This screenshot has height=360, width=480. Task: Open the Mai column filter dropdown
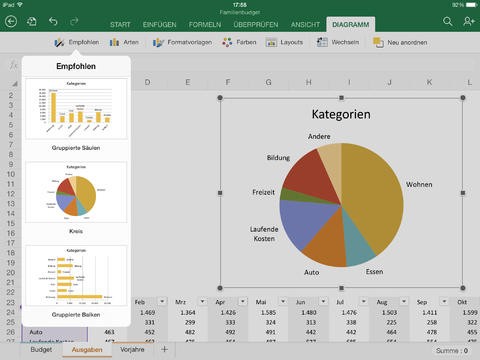283,301
